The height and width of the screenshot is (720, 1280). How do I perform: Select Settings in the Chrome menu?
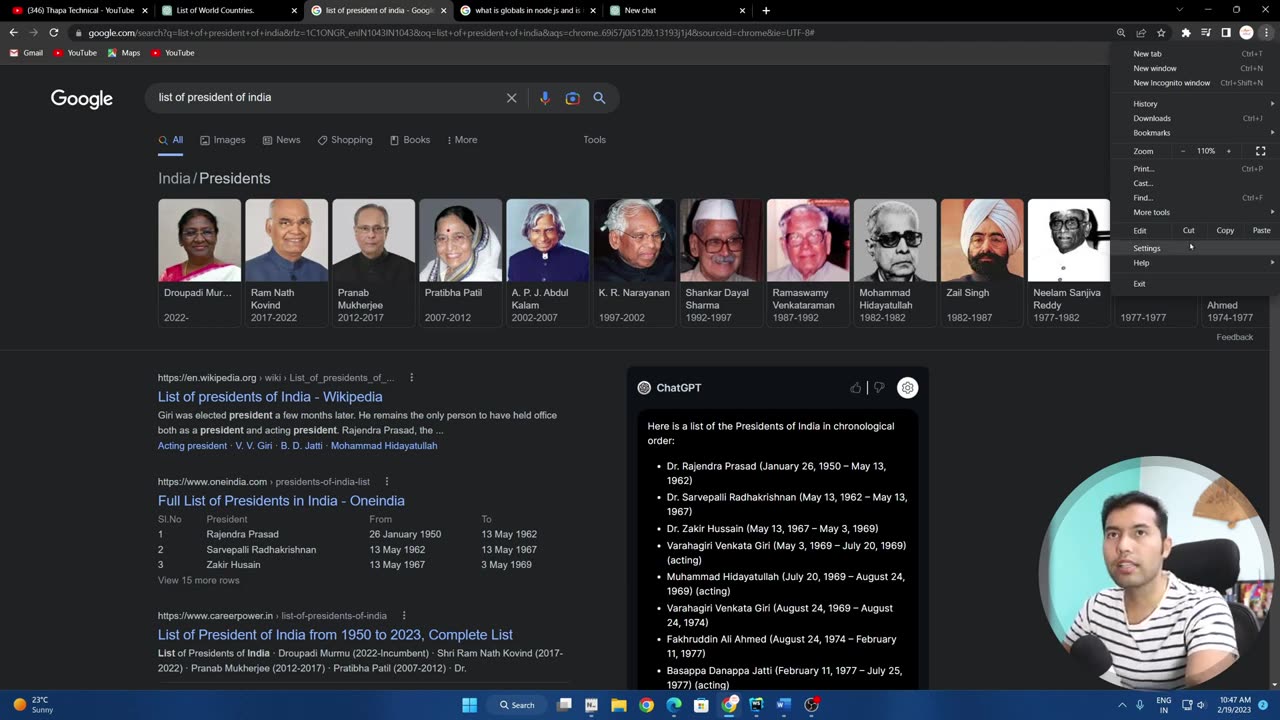tap(1194, 248)
